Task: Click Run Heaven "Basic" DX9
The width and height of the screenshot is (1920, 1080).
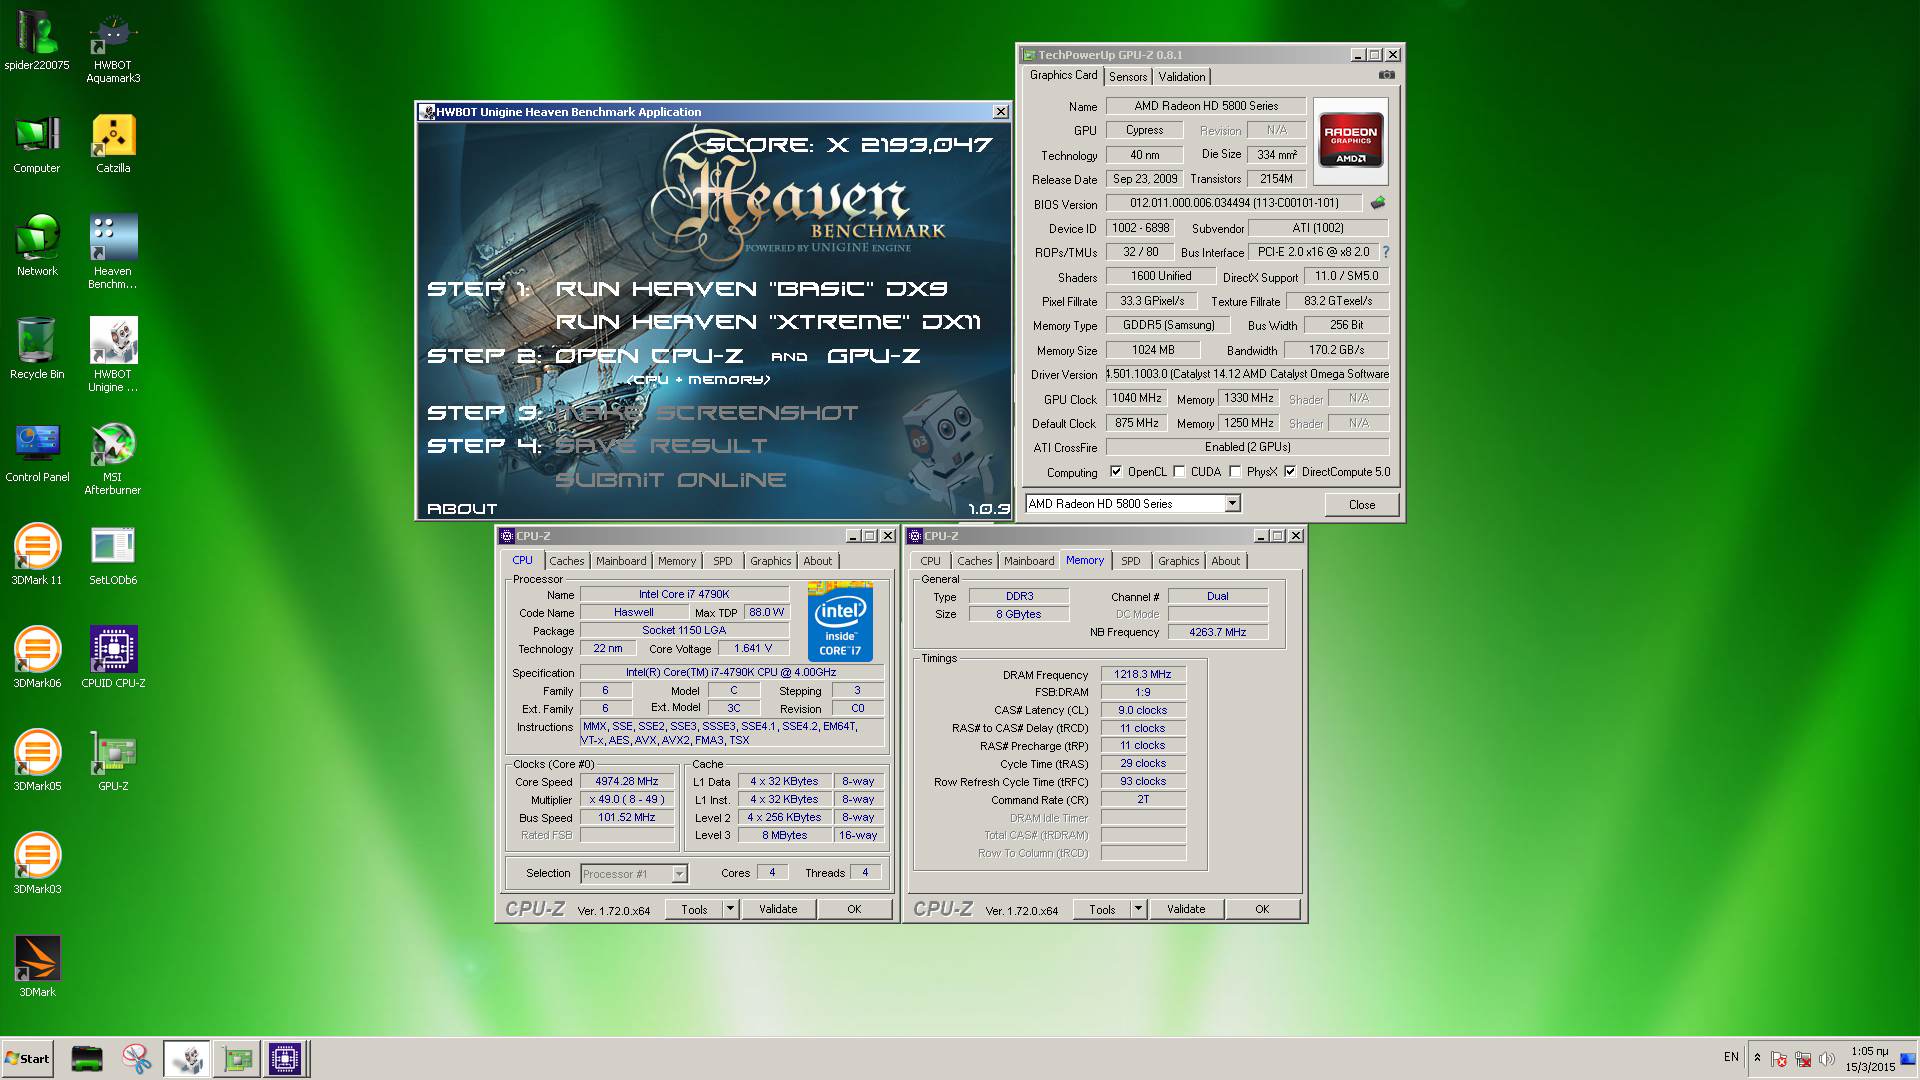Action: point(751,289)
